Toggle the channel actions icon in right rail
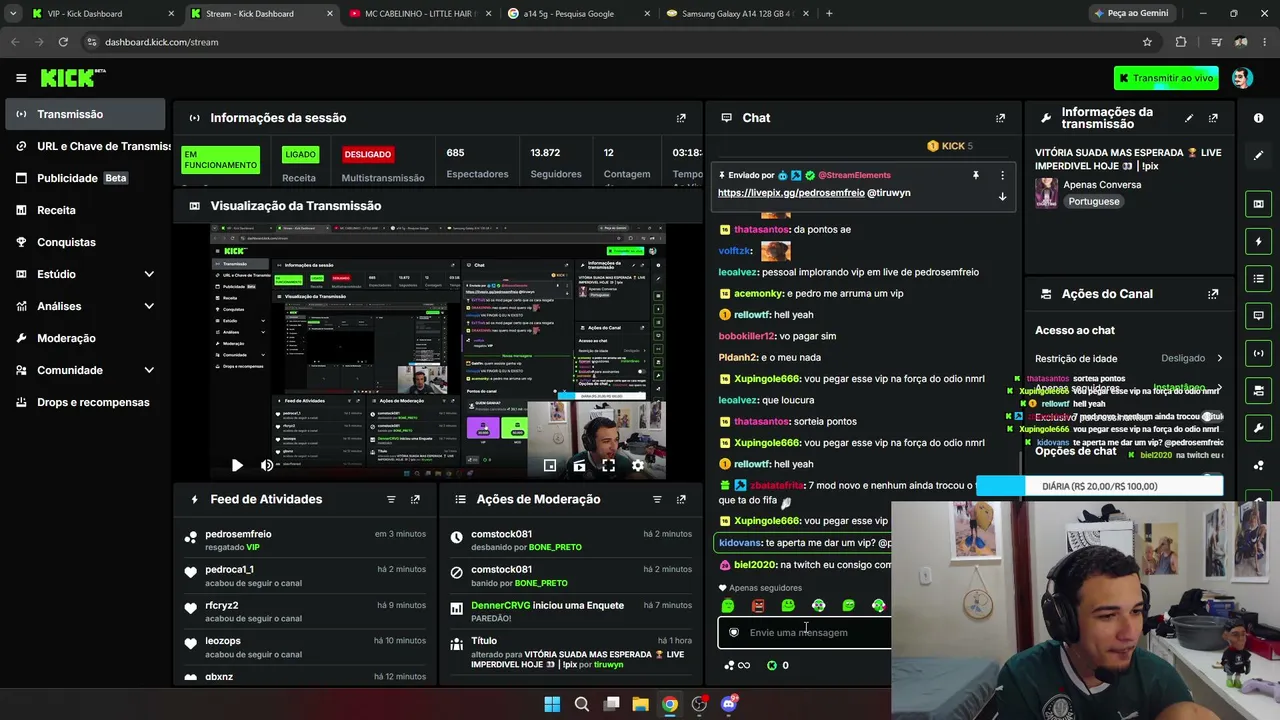The height and width of the screenshot is (720, 1280). coord(1258,390)
